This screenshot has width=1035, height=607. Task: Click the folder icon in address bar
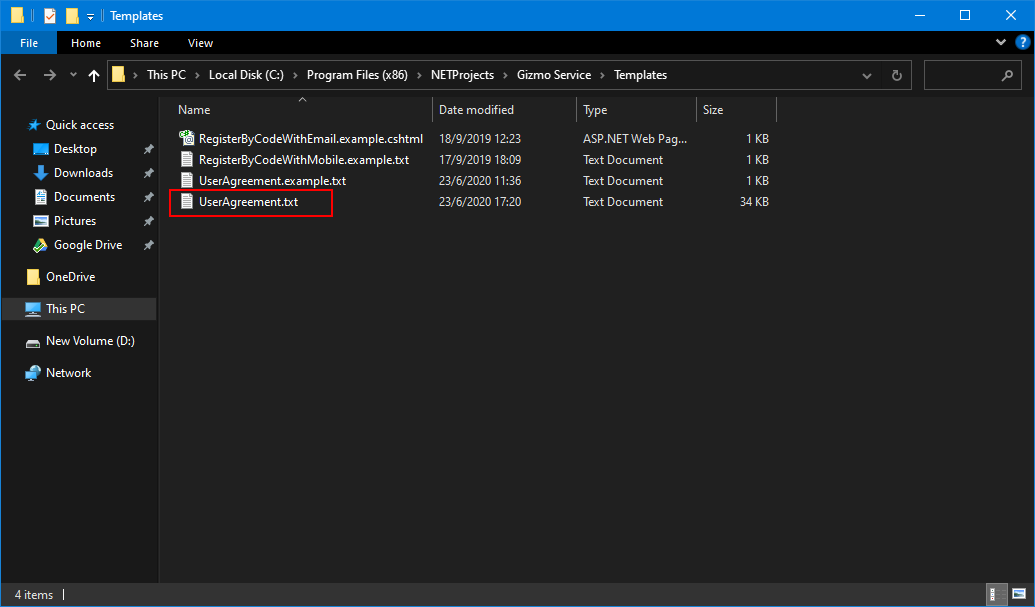118,75
